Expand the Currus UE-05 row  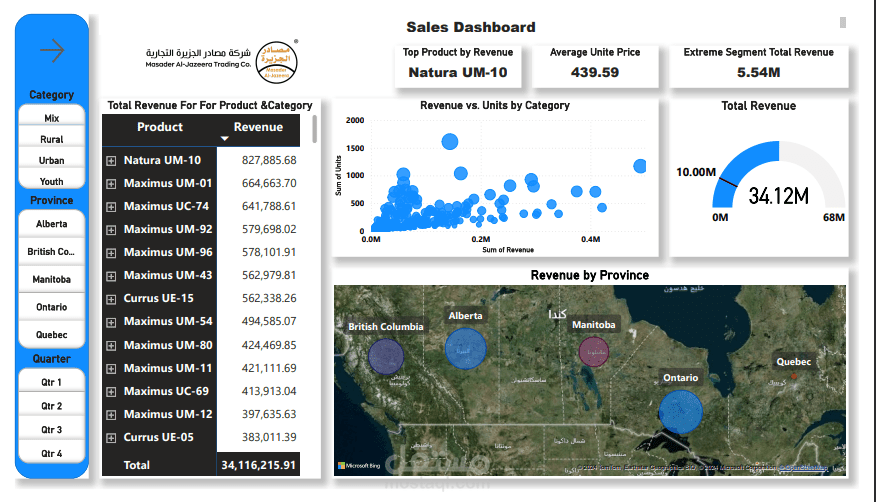pyautogui.click(x=111, y=438)
